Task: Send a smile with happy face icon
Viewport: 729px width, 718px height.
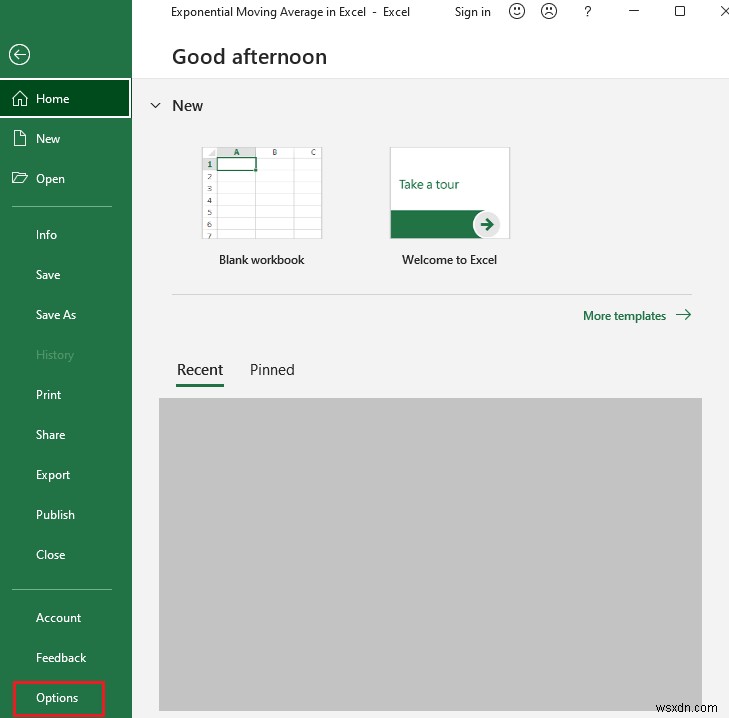Action: 517,11
